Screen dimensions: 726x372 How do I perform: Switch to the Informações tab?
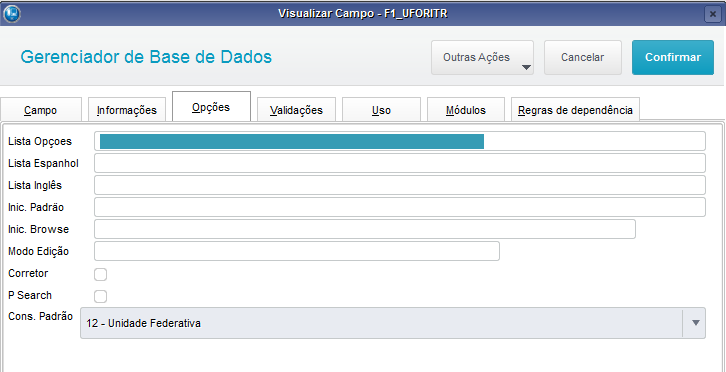pyautogui.click(x=126, y=110)
